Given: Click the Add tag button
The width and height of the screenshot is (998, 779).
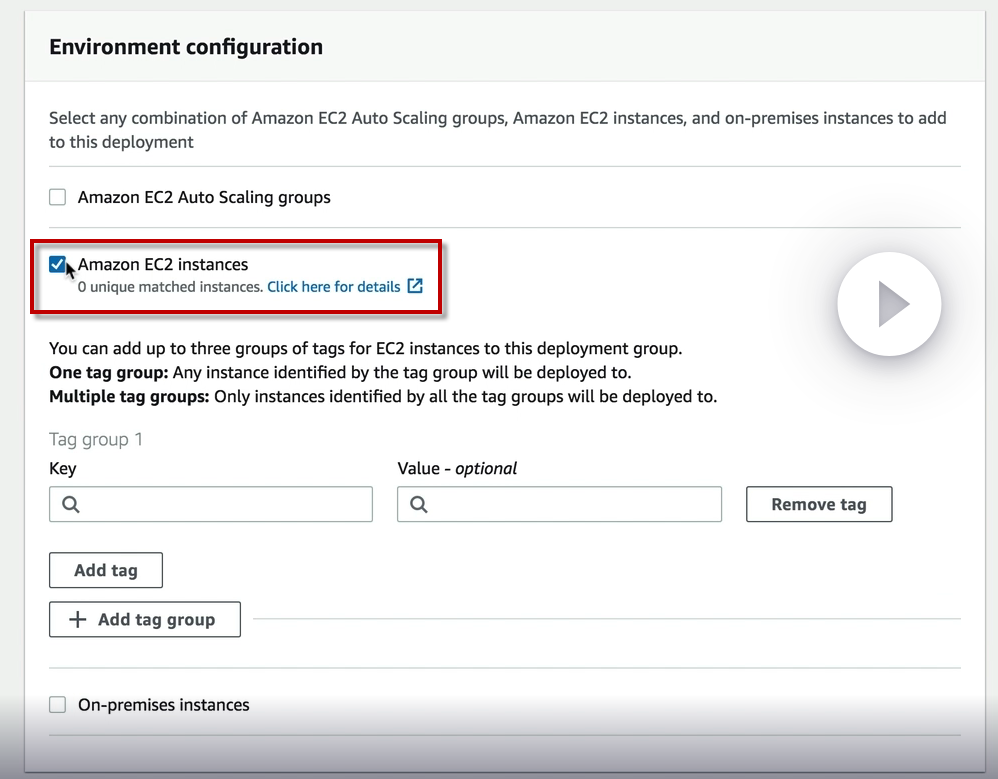Looking at the screenshot, I should [106, 570].
